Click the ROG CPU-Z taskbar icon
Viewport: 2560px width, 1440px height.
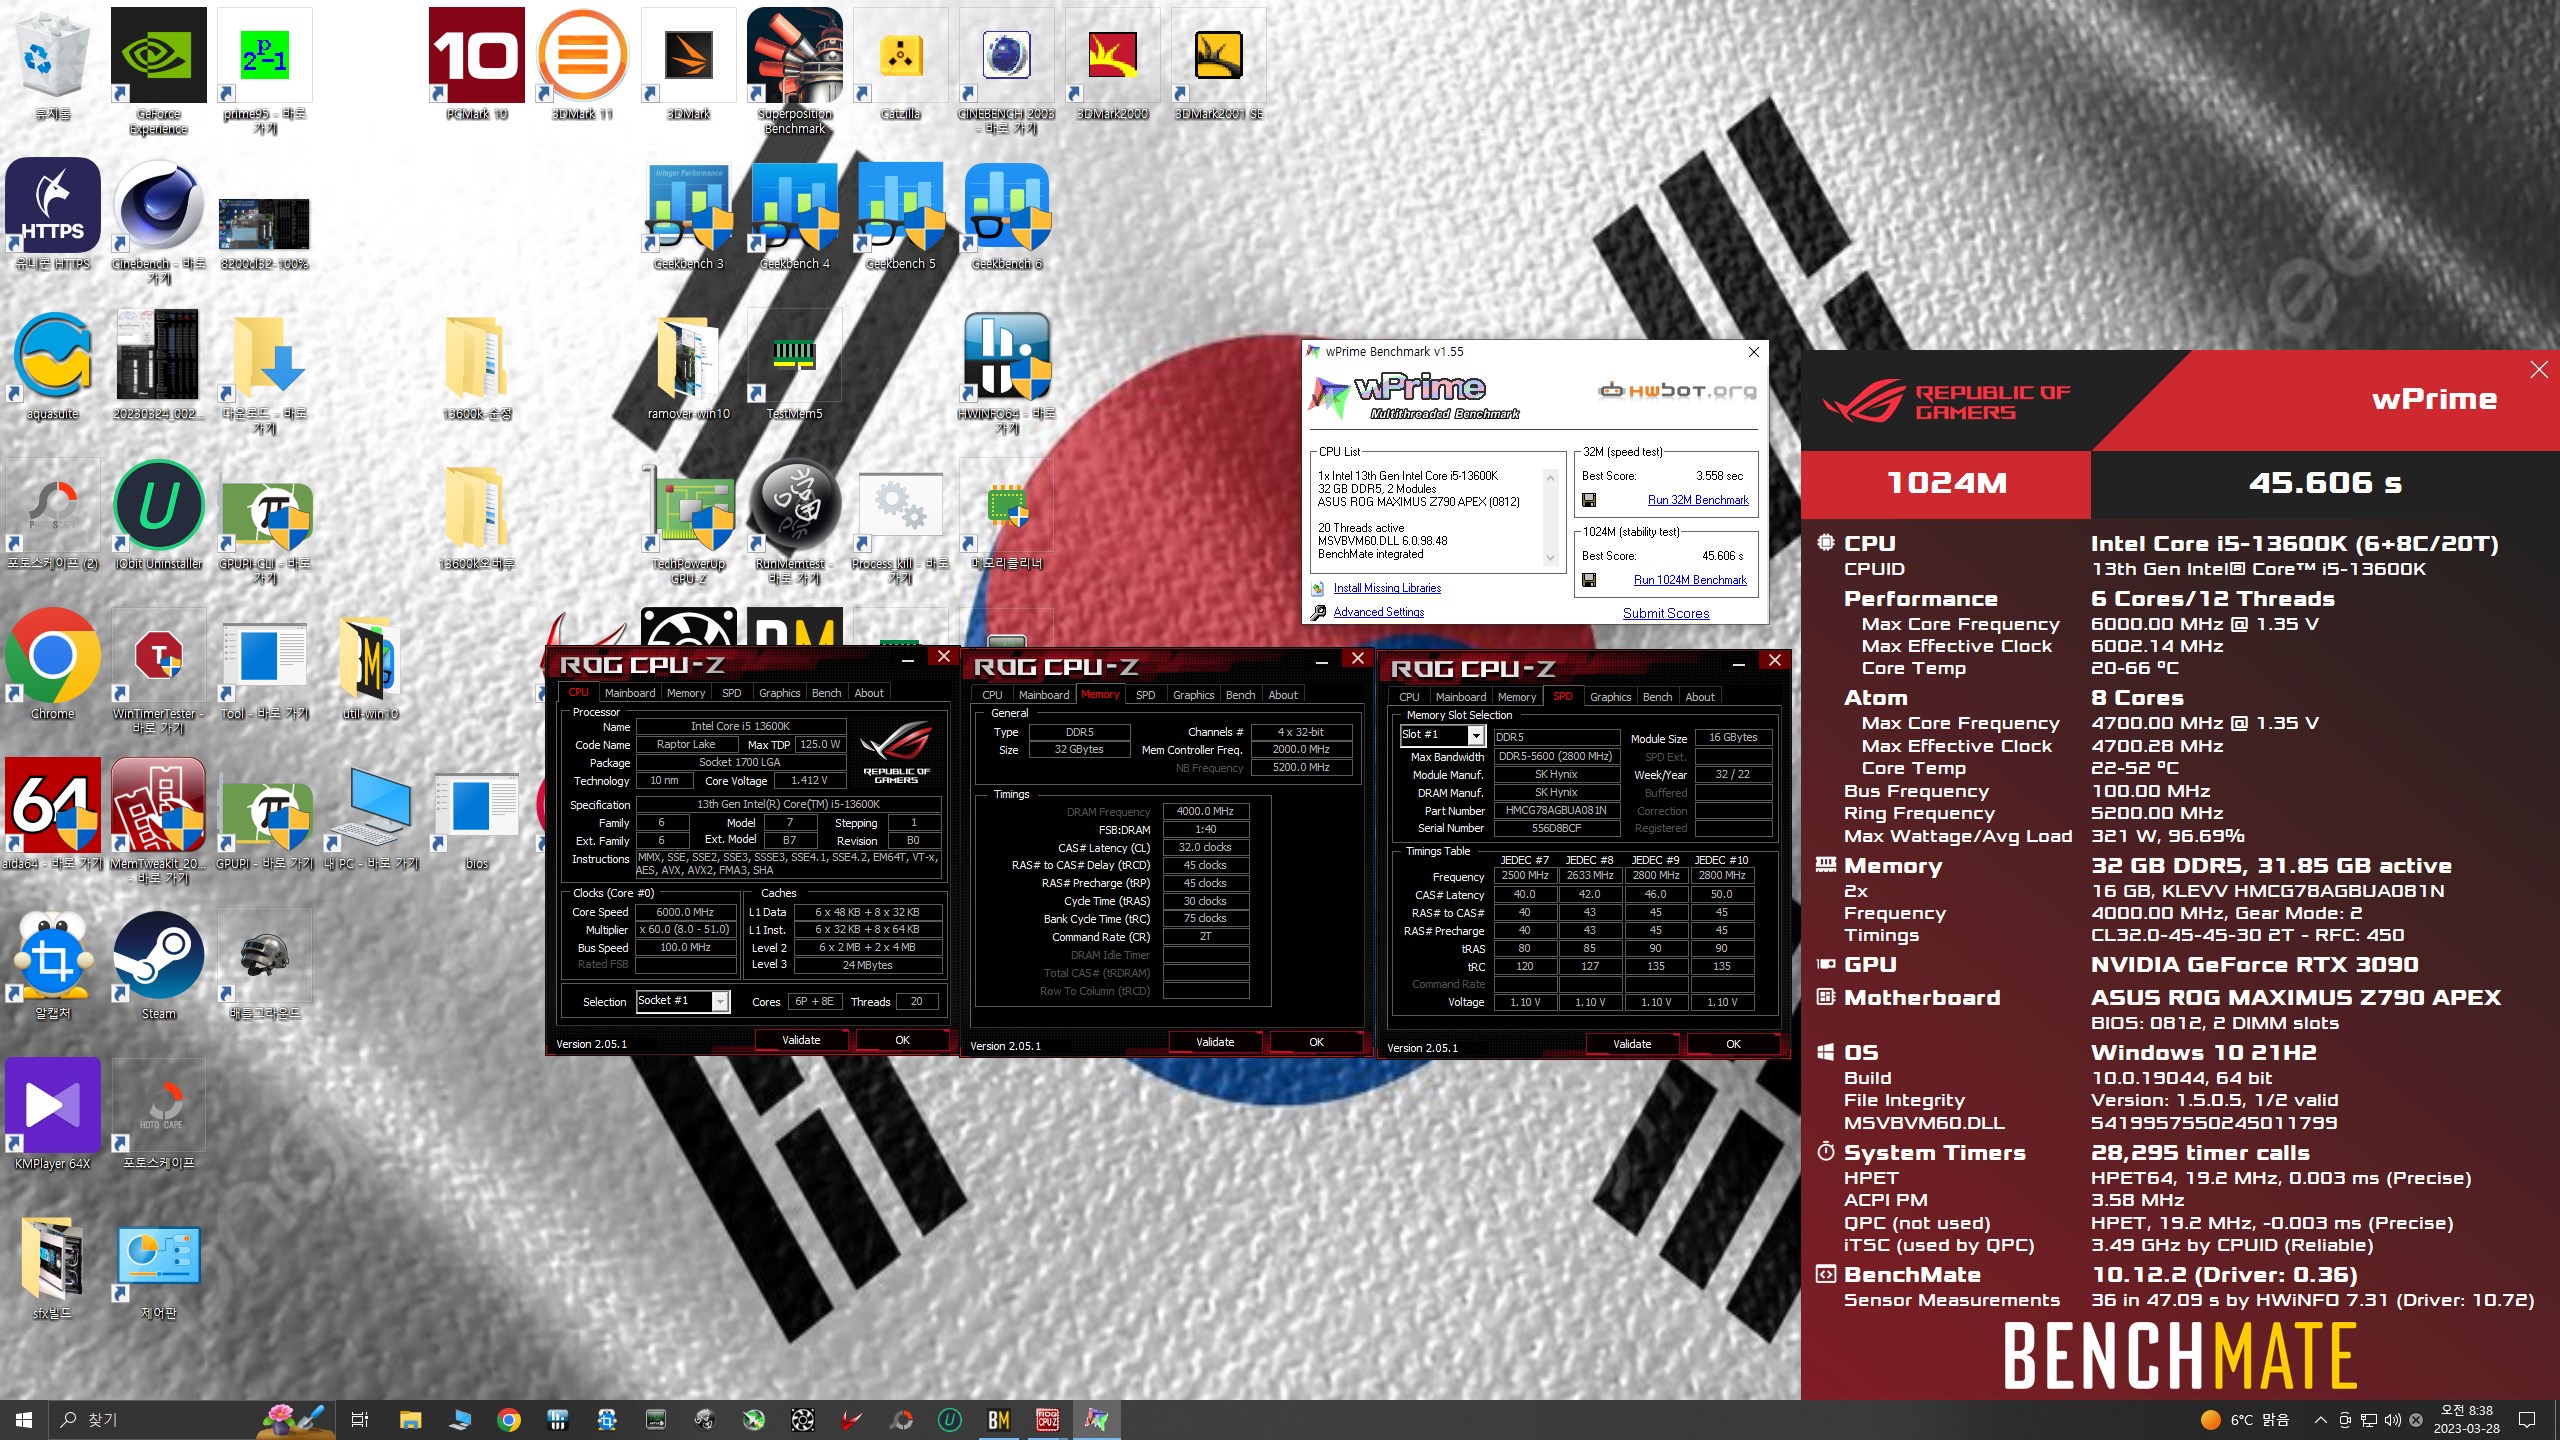tap(1047, 1420)
